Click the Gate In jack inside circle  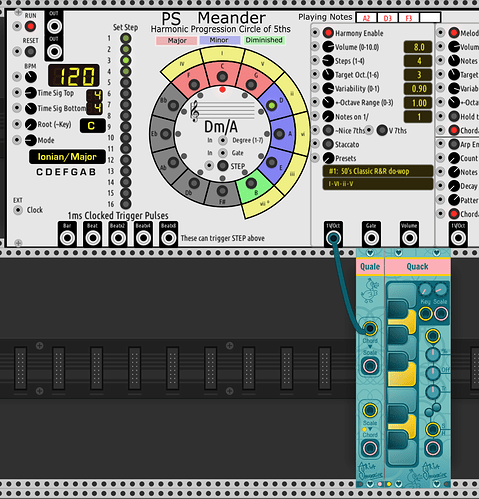point(223,153)
